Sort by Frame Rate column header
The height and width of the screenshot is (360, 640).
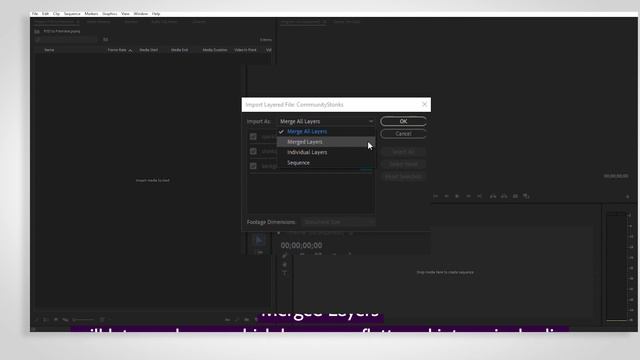[117, 50]
